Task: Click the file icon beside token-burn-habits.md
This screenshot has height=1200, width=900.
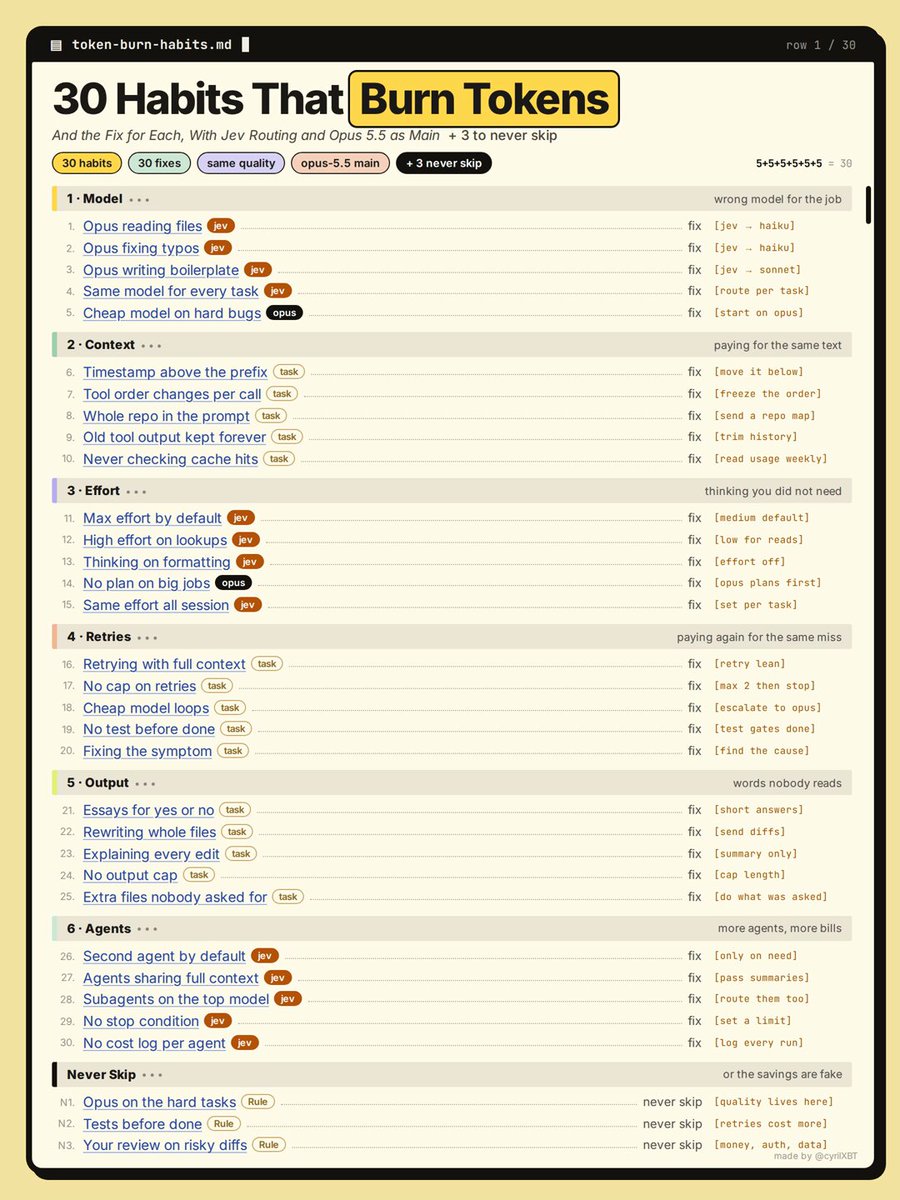Action: point(56,45)
